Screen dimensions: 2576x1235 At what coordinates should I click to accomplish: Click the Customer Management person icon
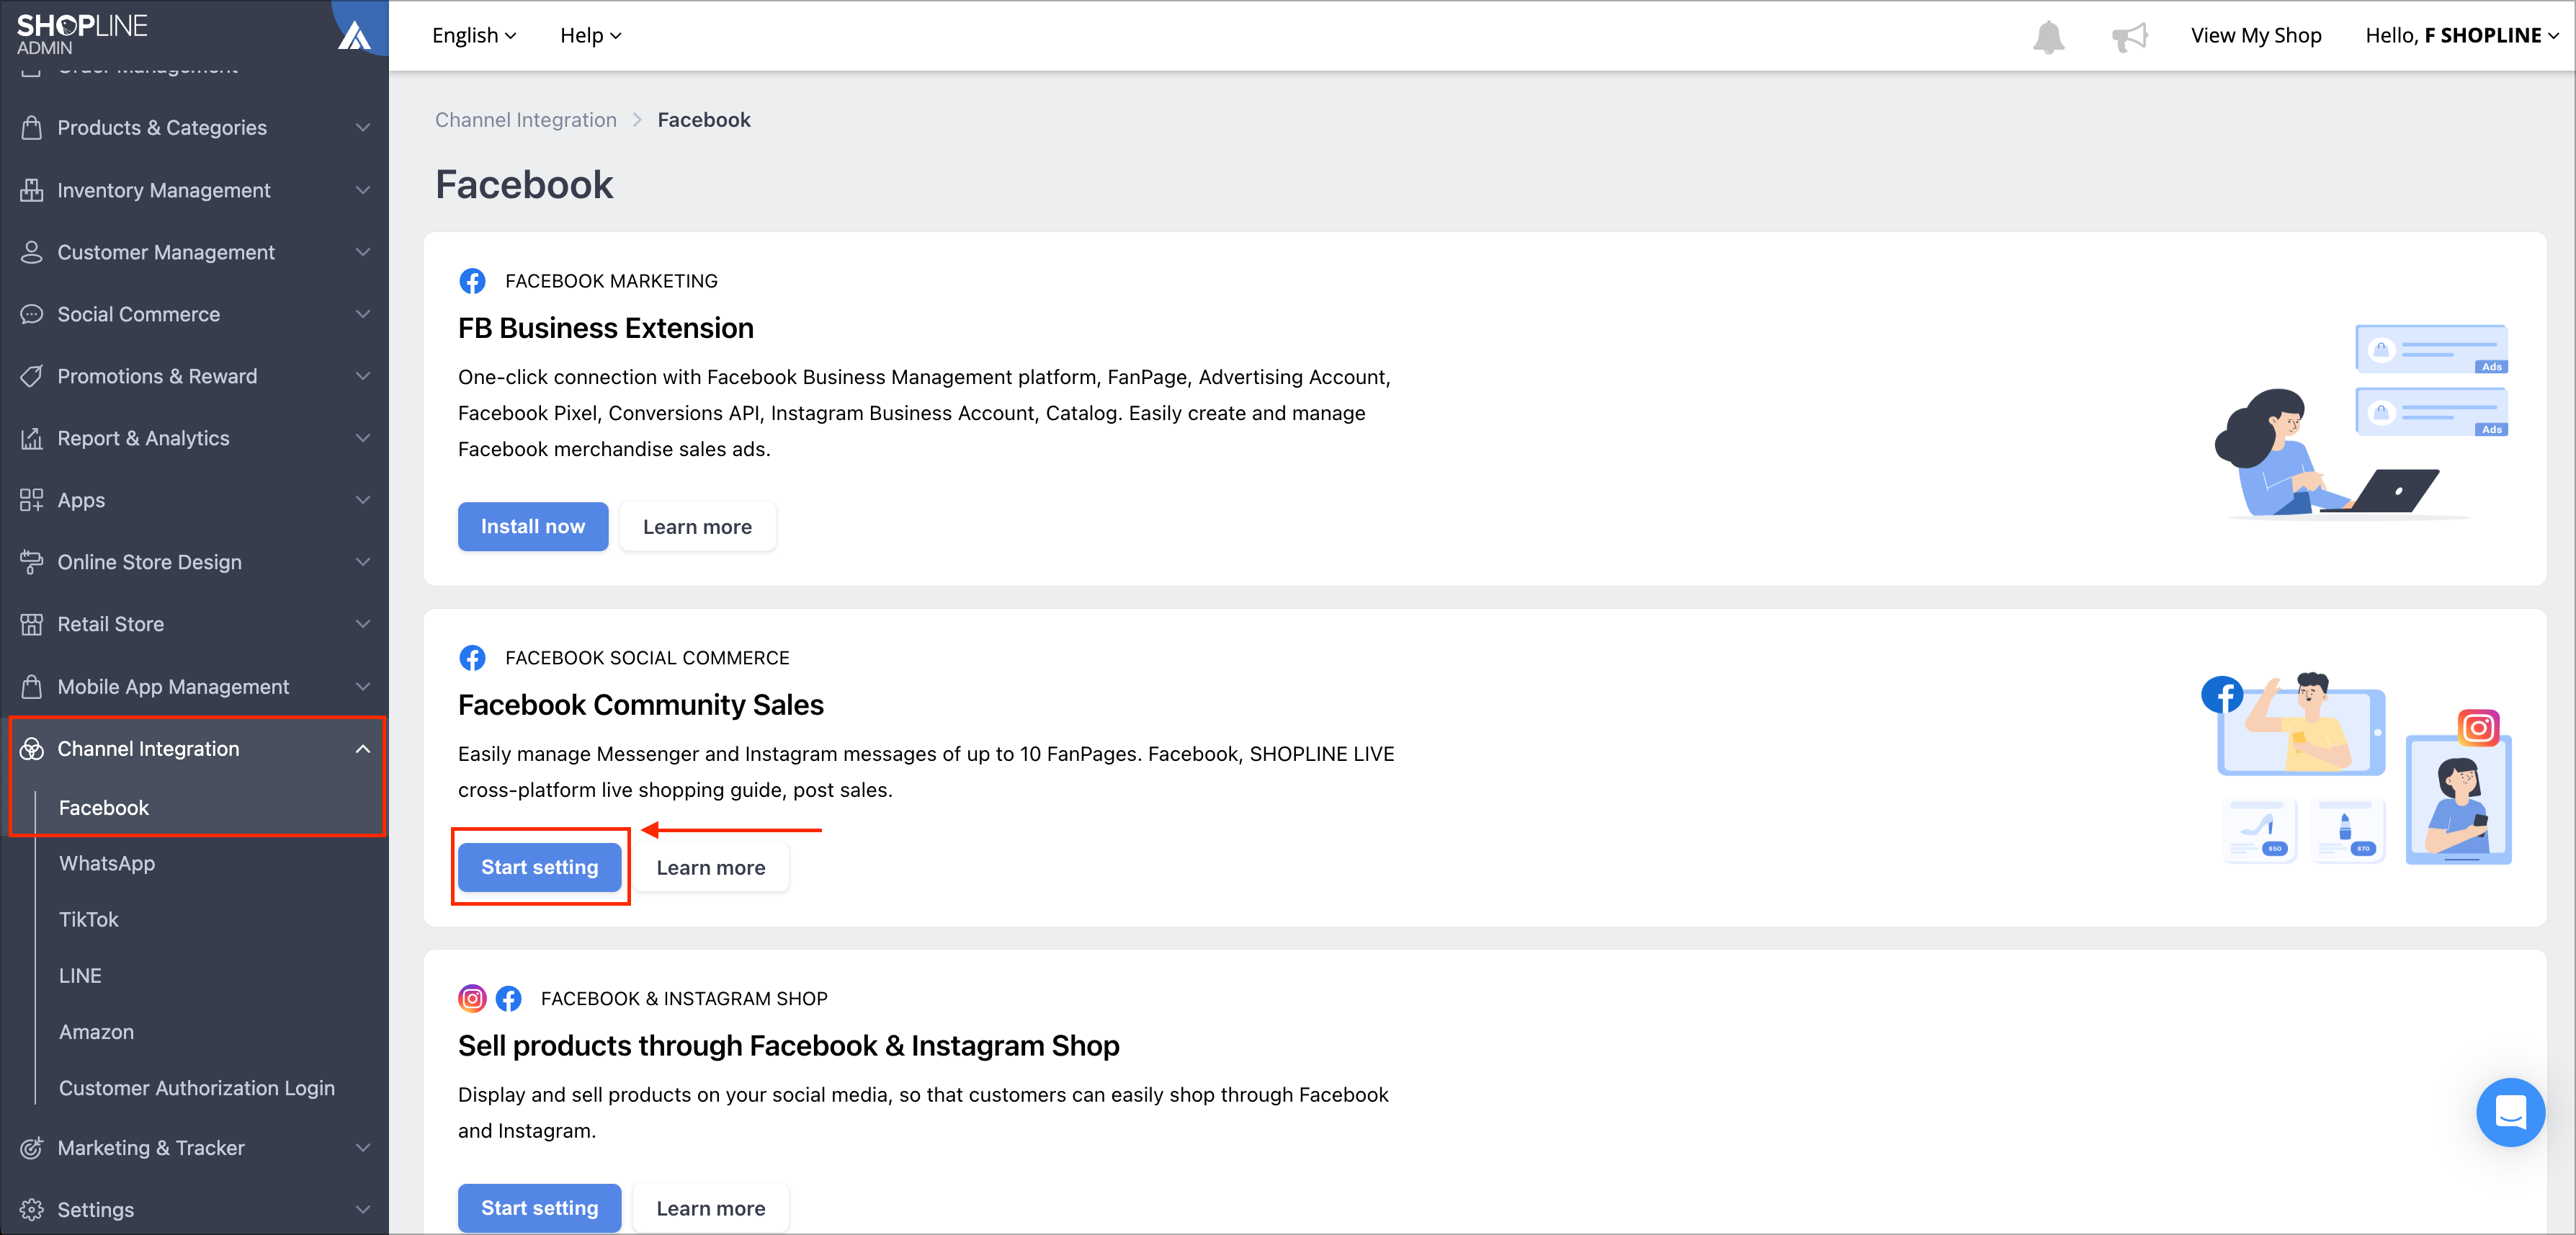(32, 252)
